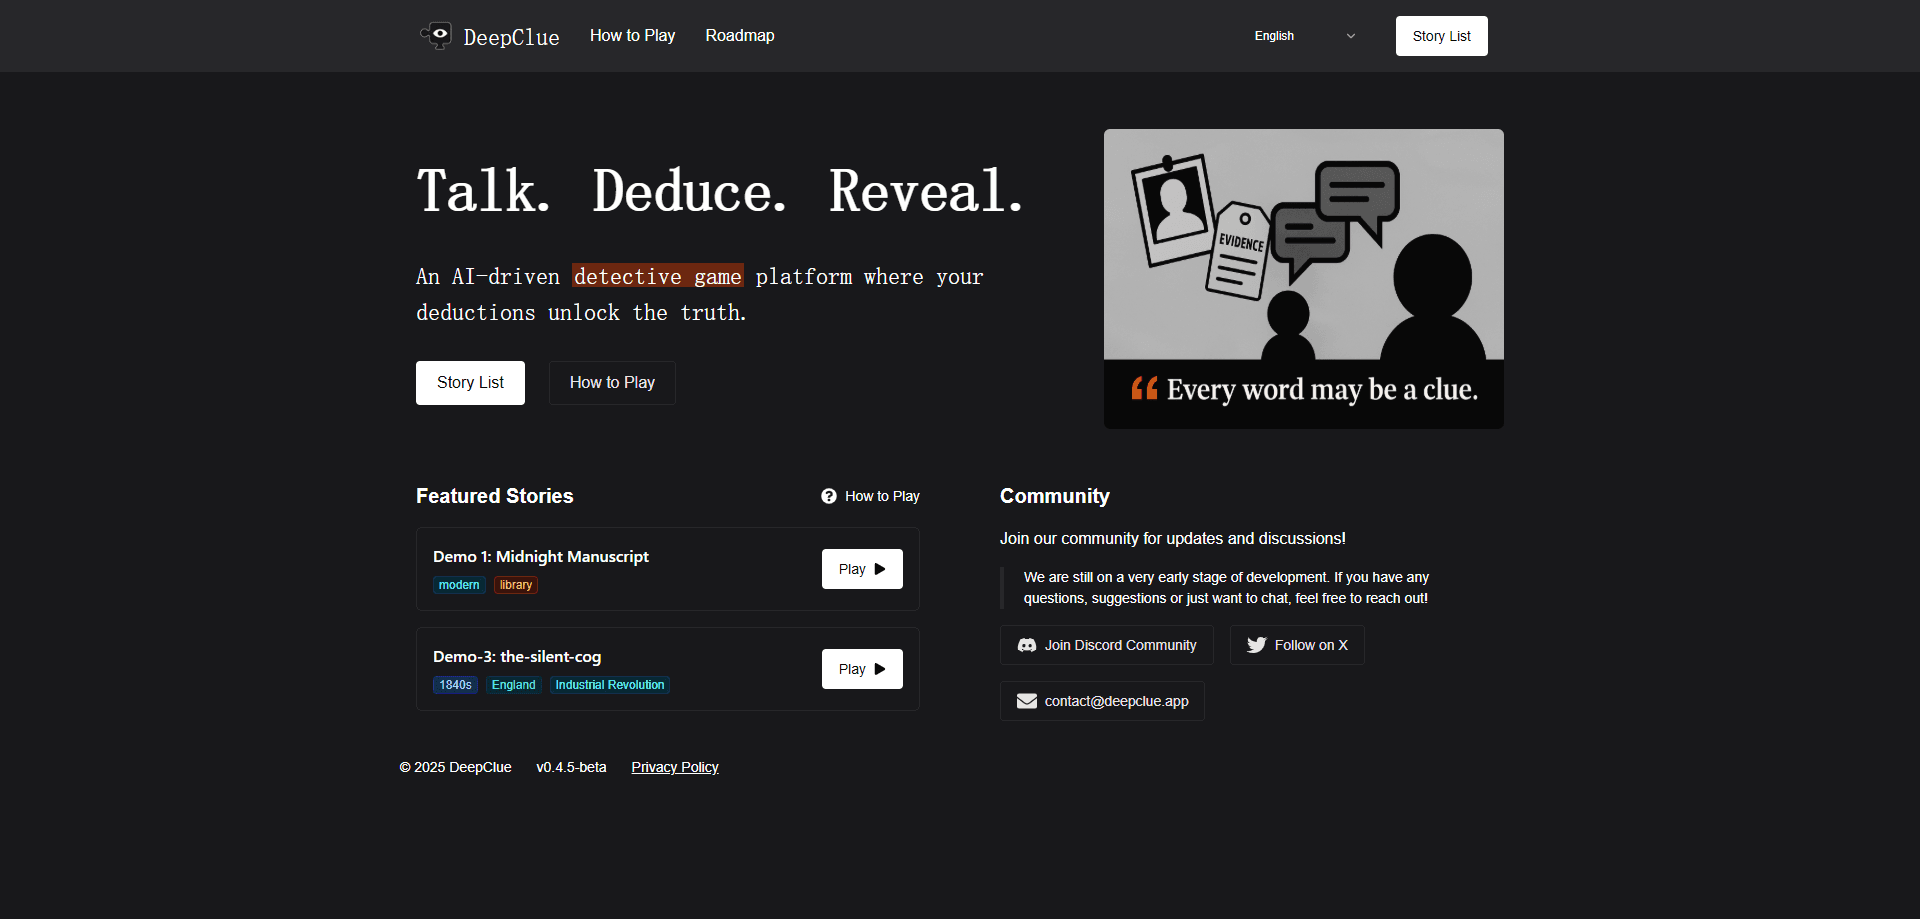Click the DeepClue brand name text

tap(511, 37)
